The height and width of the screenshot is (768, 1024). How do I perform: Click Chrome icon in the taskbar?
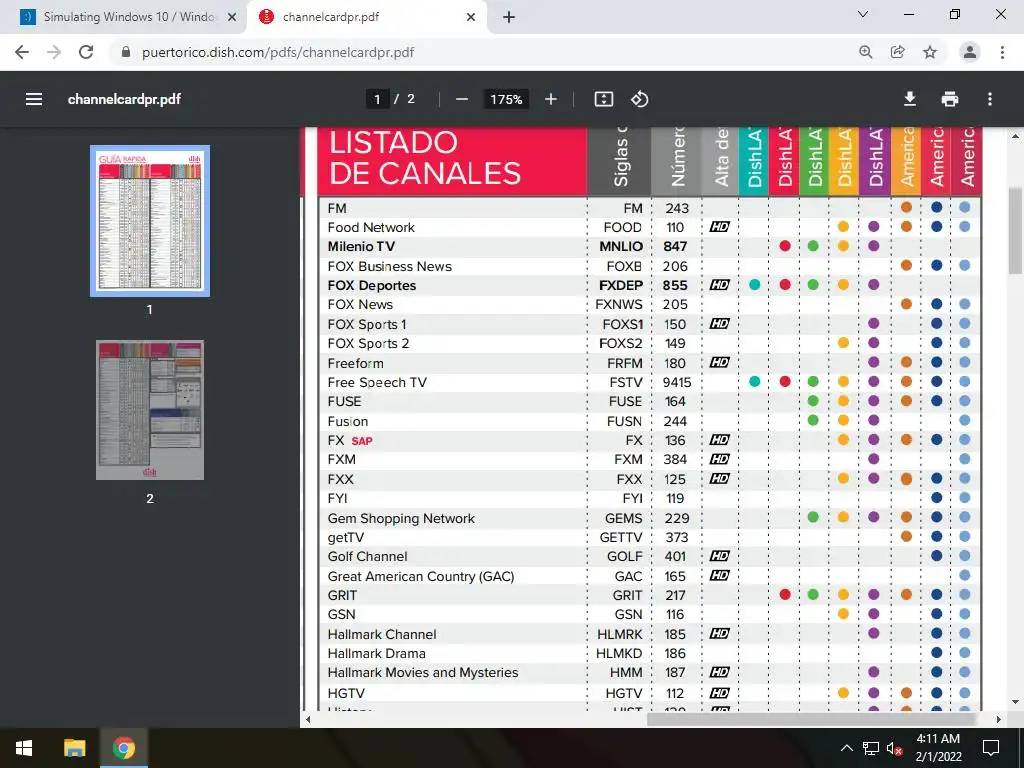pos(123,748)
